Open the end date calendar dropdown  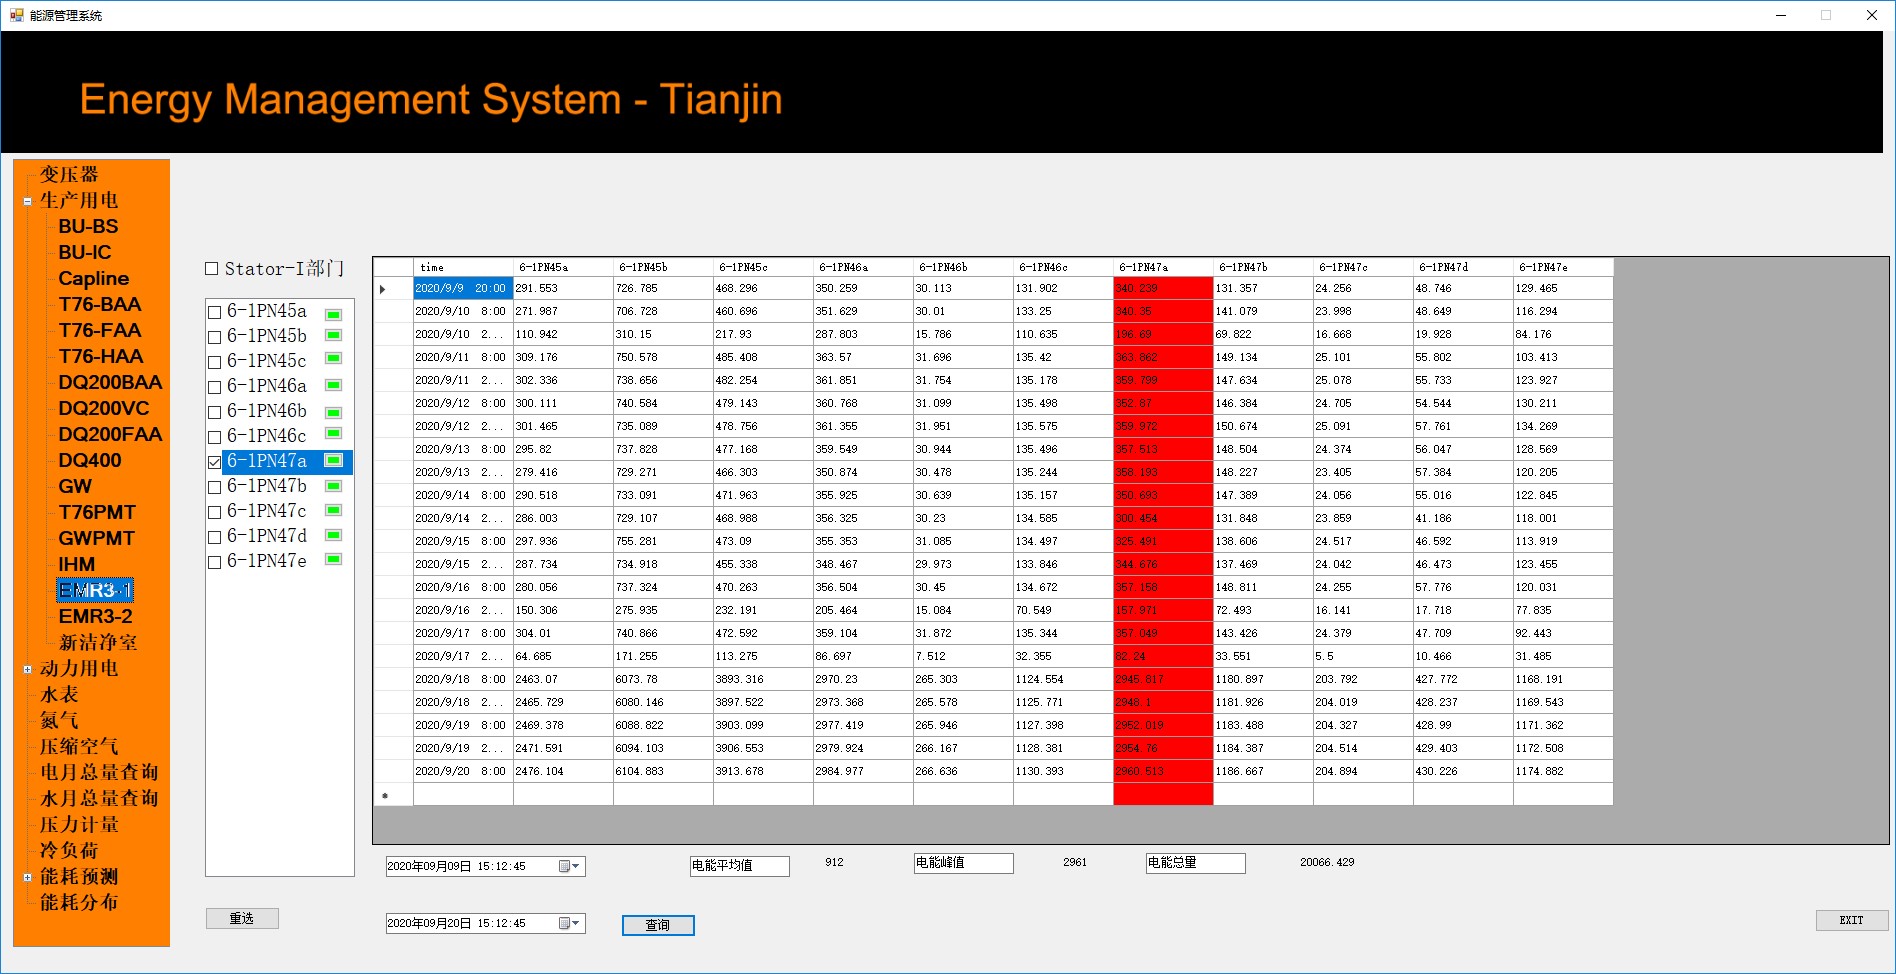point(569,923)
